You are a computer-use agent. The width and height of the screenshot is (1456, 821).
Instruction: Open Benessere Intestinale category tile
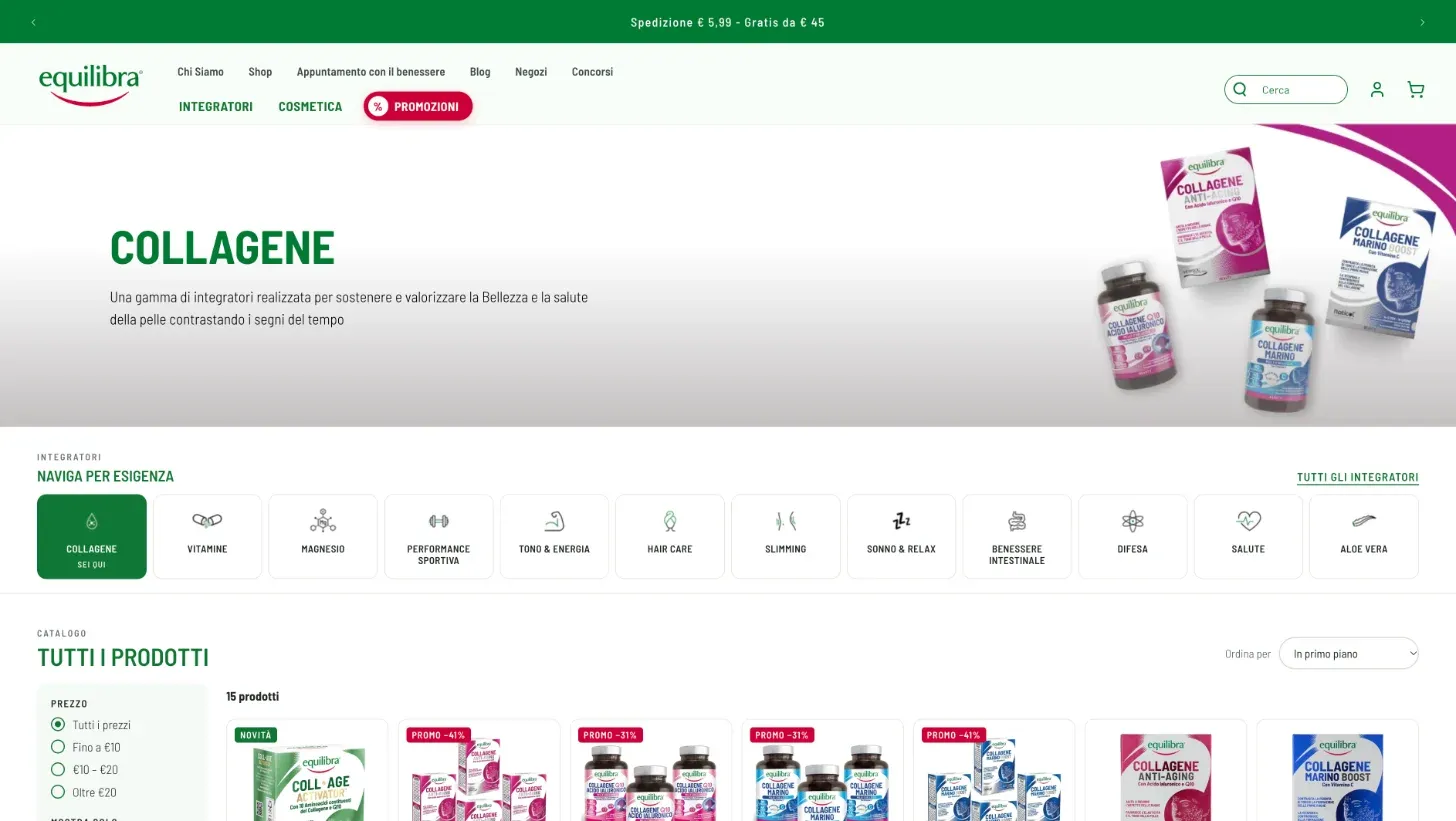point(1017,537)
